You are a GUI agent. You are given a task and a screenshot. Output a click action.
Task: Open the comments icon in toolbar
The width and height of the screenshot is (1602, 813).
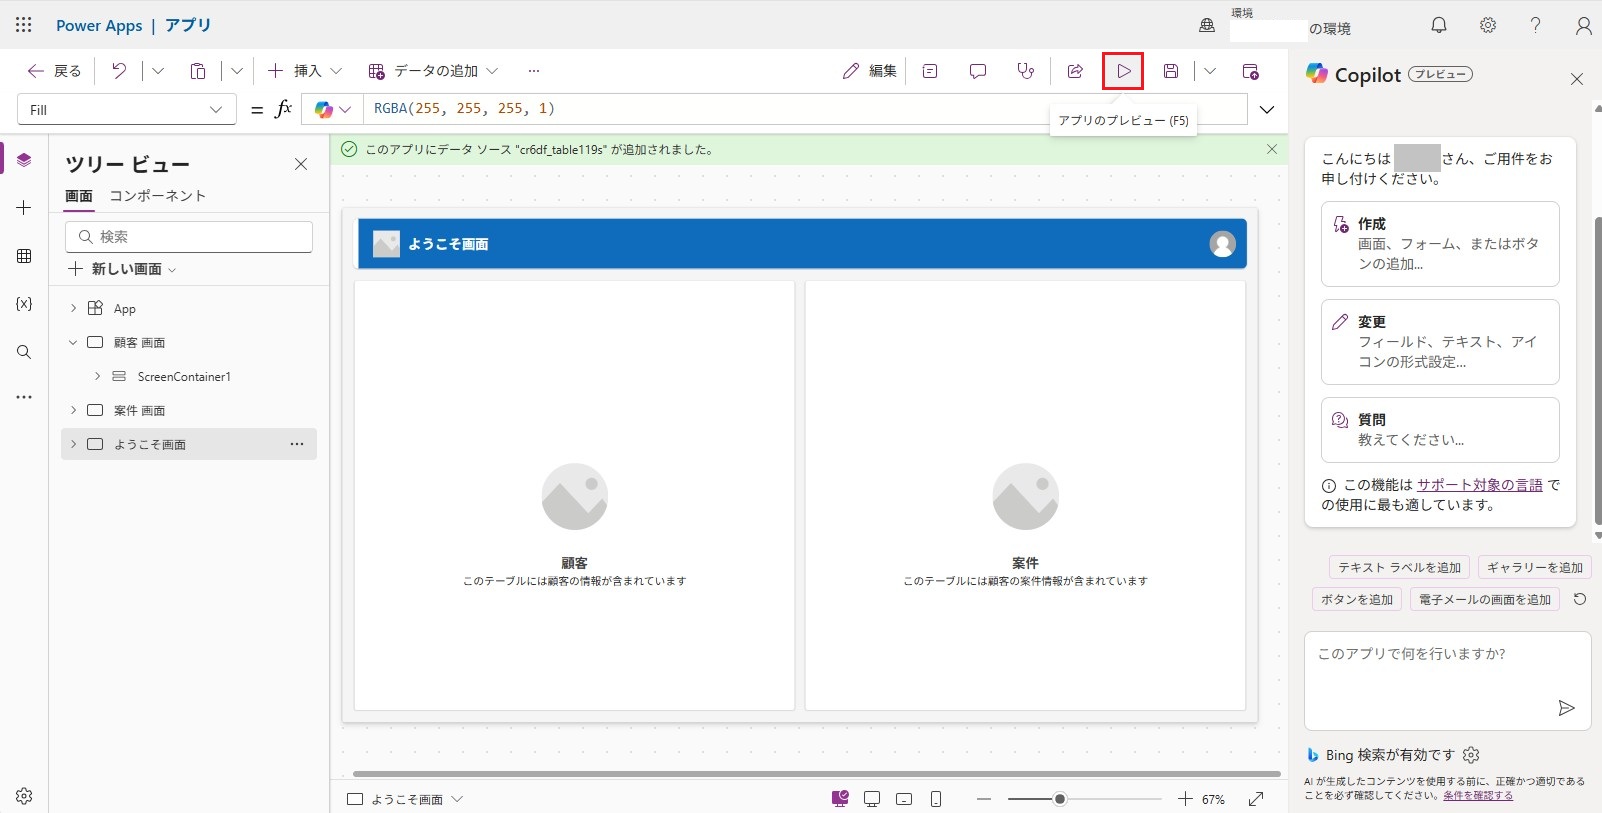click(977, 71)
